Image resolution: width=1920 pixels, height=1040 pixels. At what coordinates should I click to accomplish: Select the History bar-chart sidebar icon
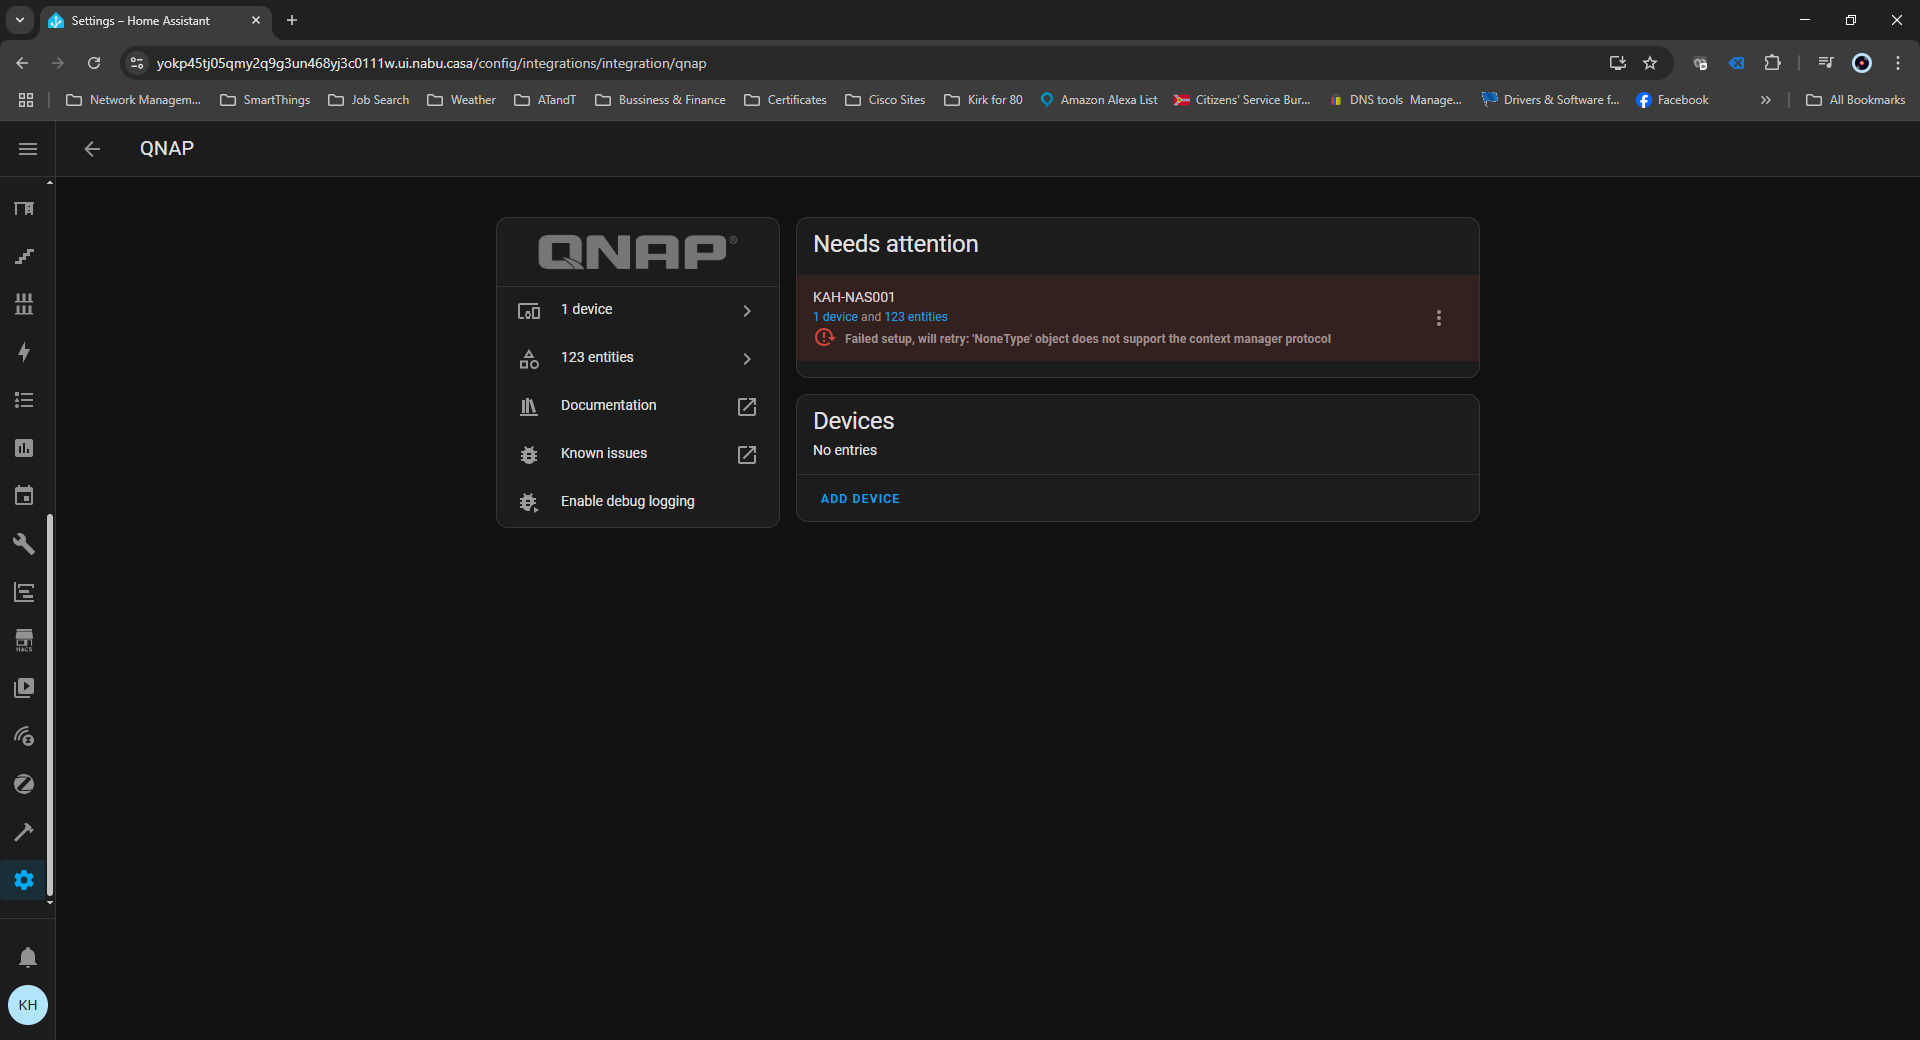coord(25,448)
